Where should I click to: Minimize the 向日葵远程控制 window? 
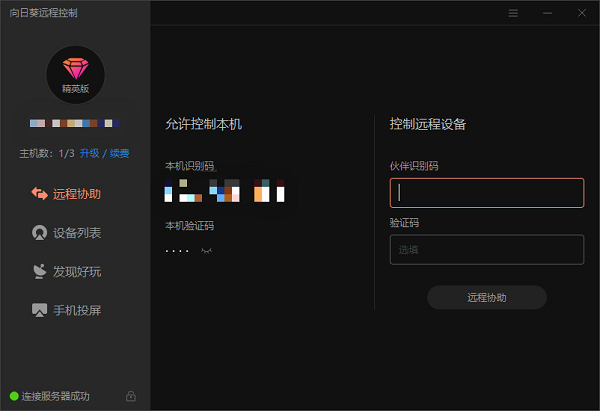click(x=547, y=13)
